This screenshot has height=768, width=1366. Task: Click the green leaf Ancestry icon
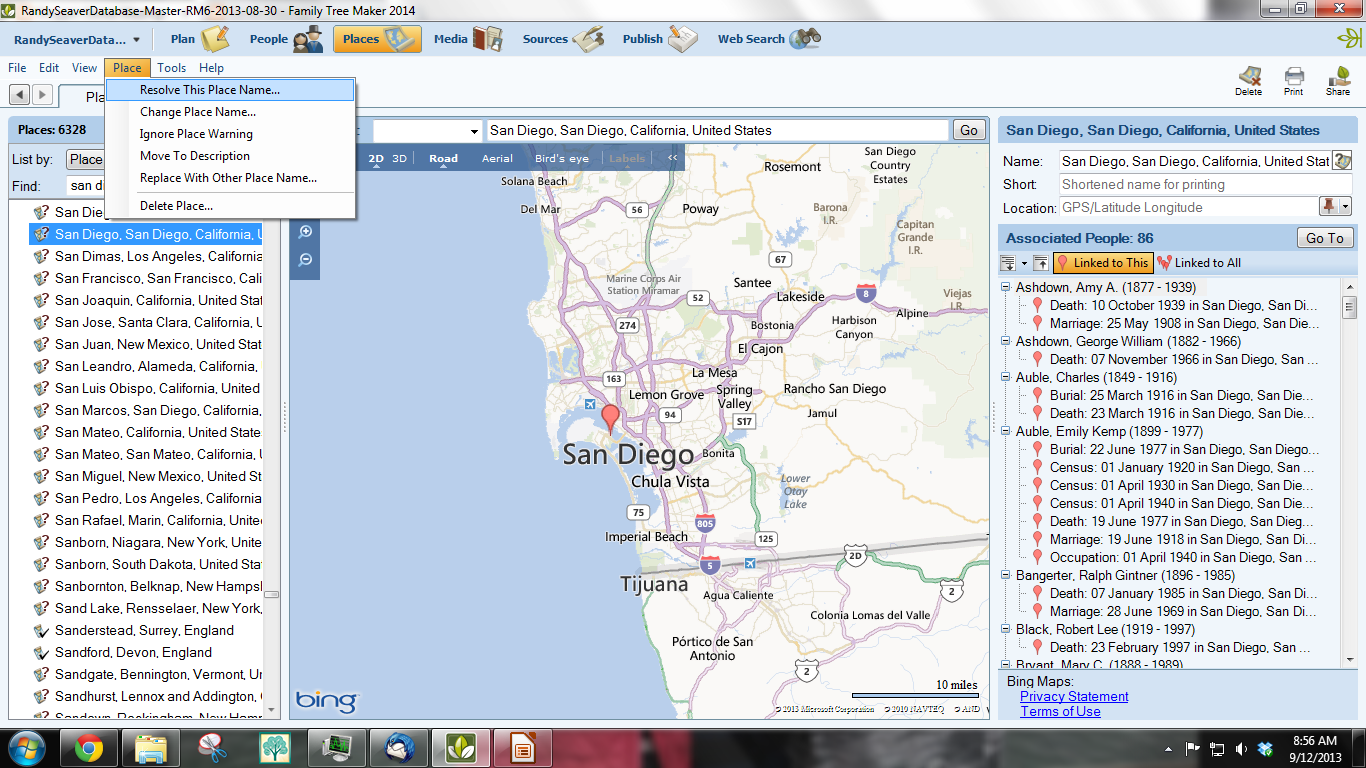pos(1348,39)
